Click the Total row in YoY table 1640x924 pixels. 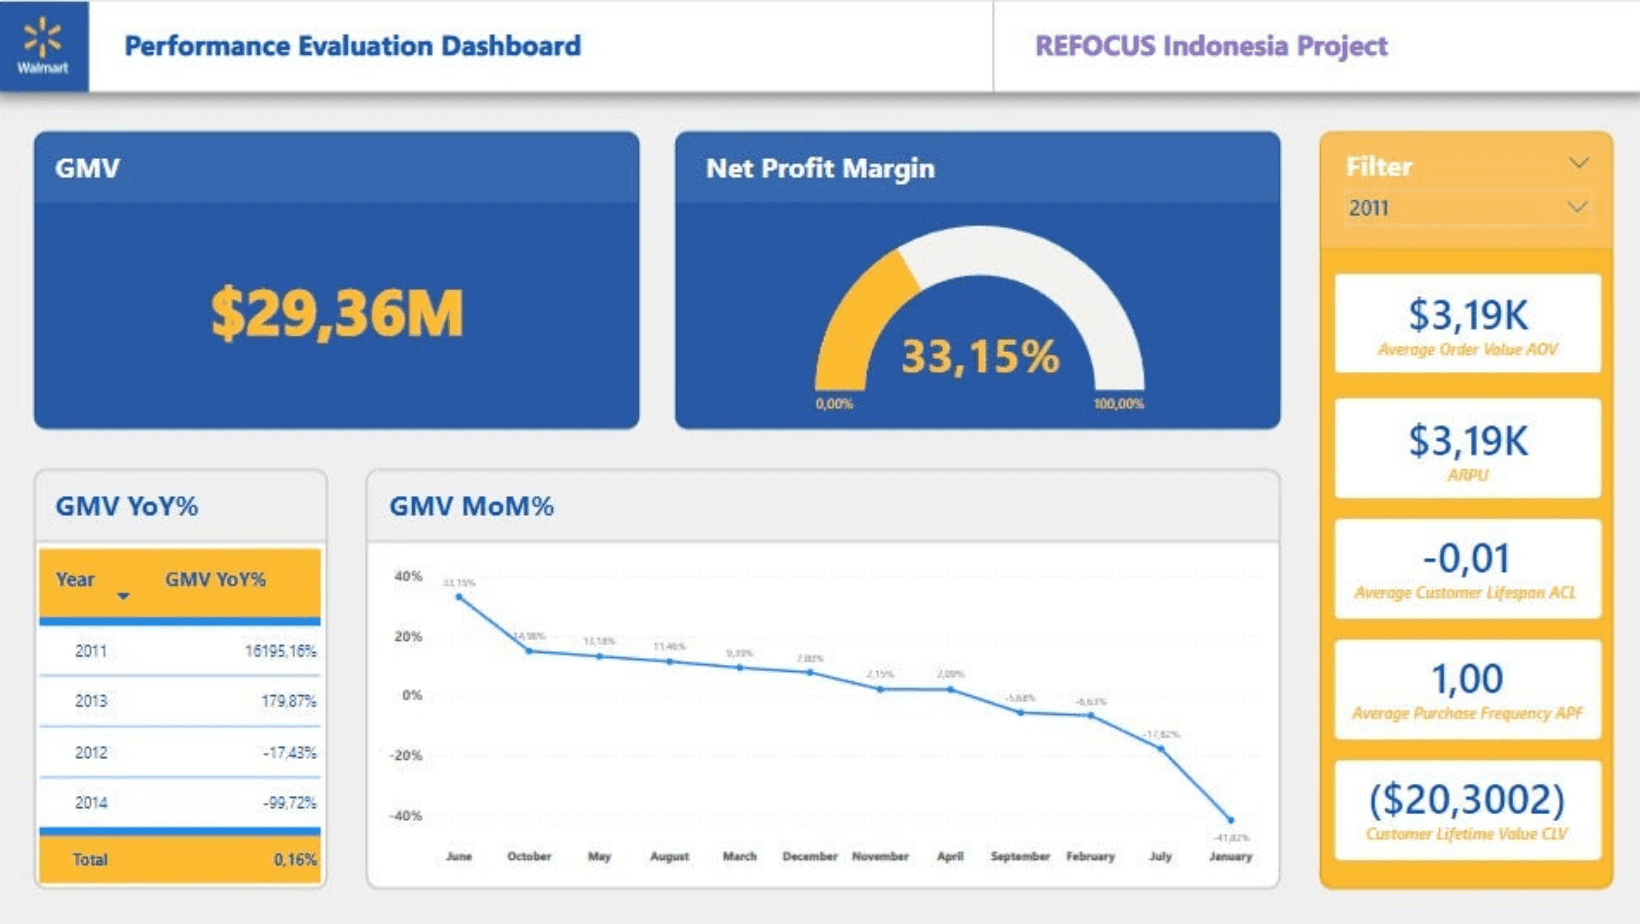180,860
